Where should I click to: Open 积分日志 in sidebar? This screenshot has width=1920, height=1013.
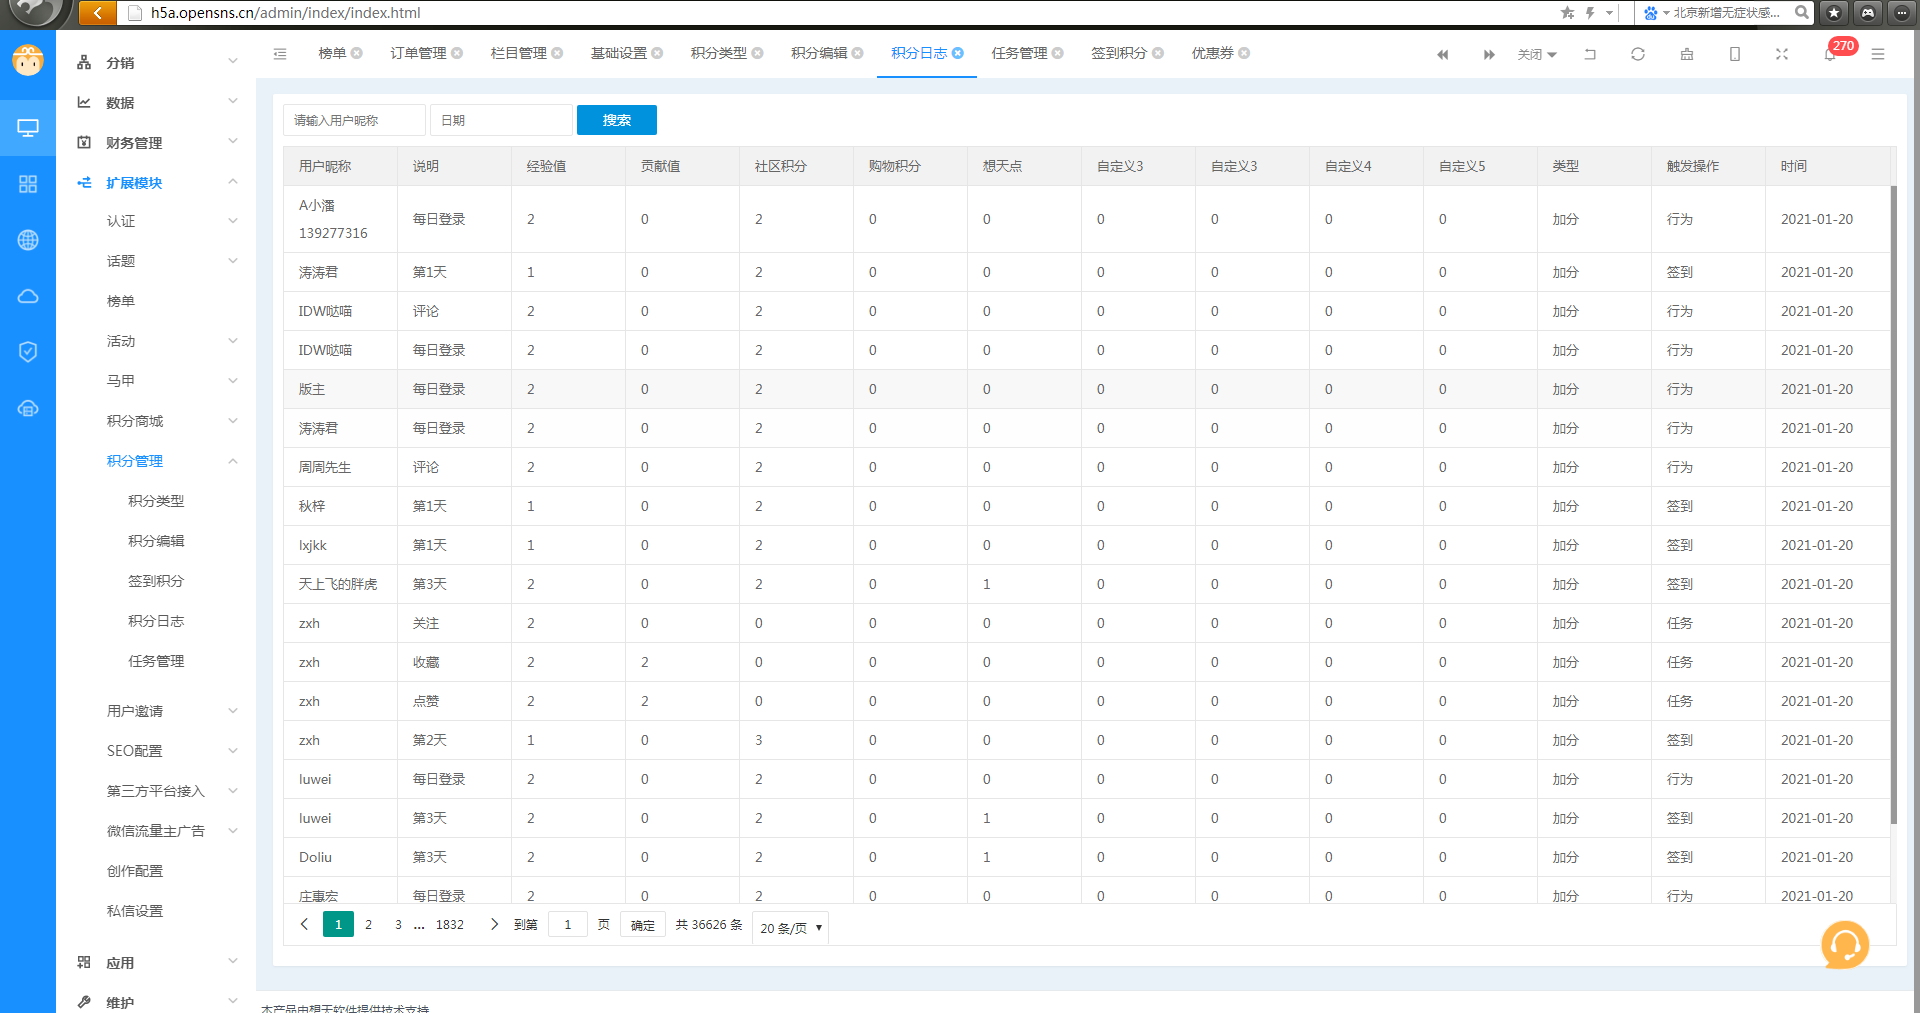pos(156,621)
